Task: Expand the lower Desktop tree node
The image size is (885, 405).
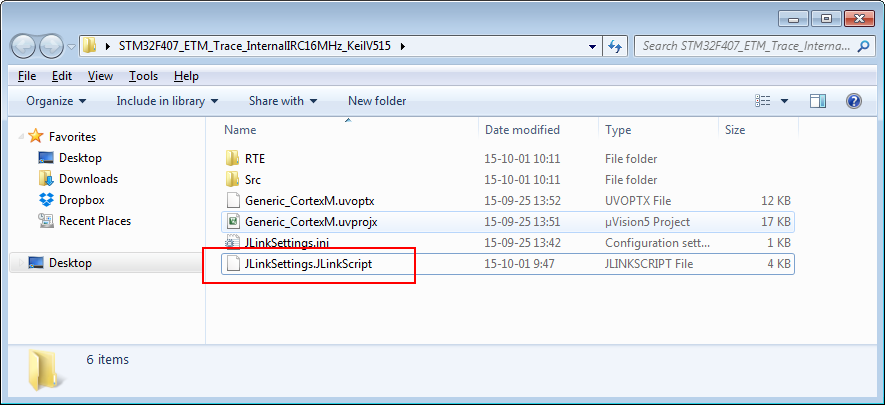Action: click(x=21, y=263)
